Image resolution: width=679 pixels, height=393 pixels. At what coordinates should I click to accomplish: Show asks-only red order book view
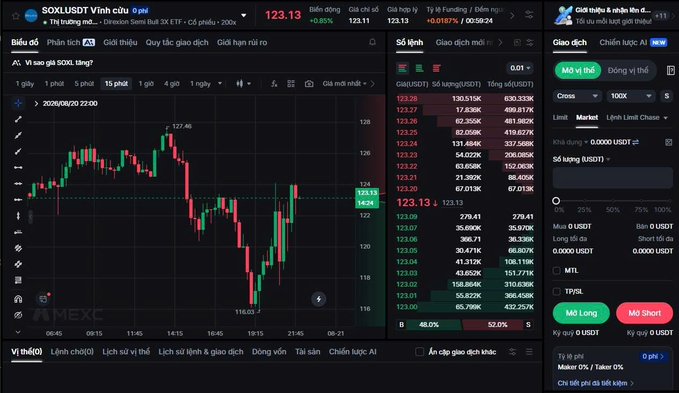pos(436,68)
